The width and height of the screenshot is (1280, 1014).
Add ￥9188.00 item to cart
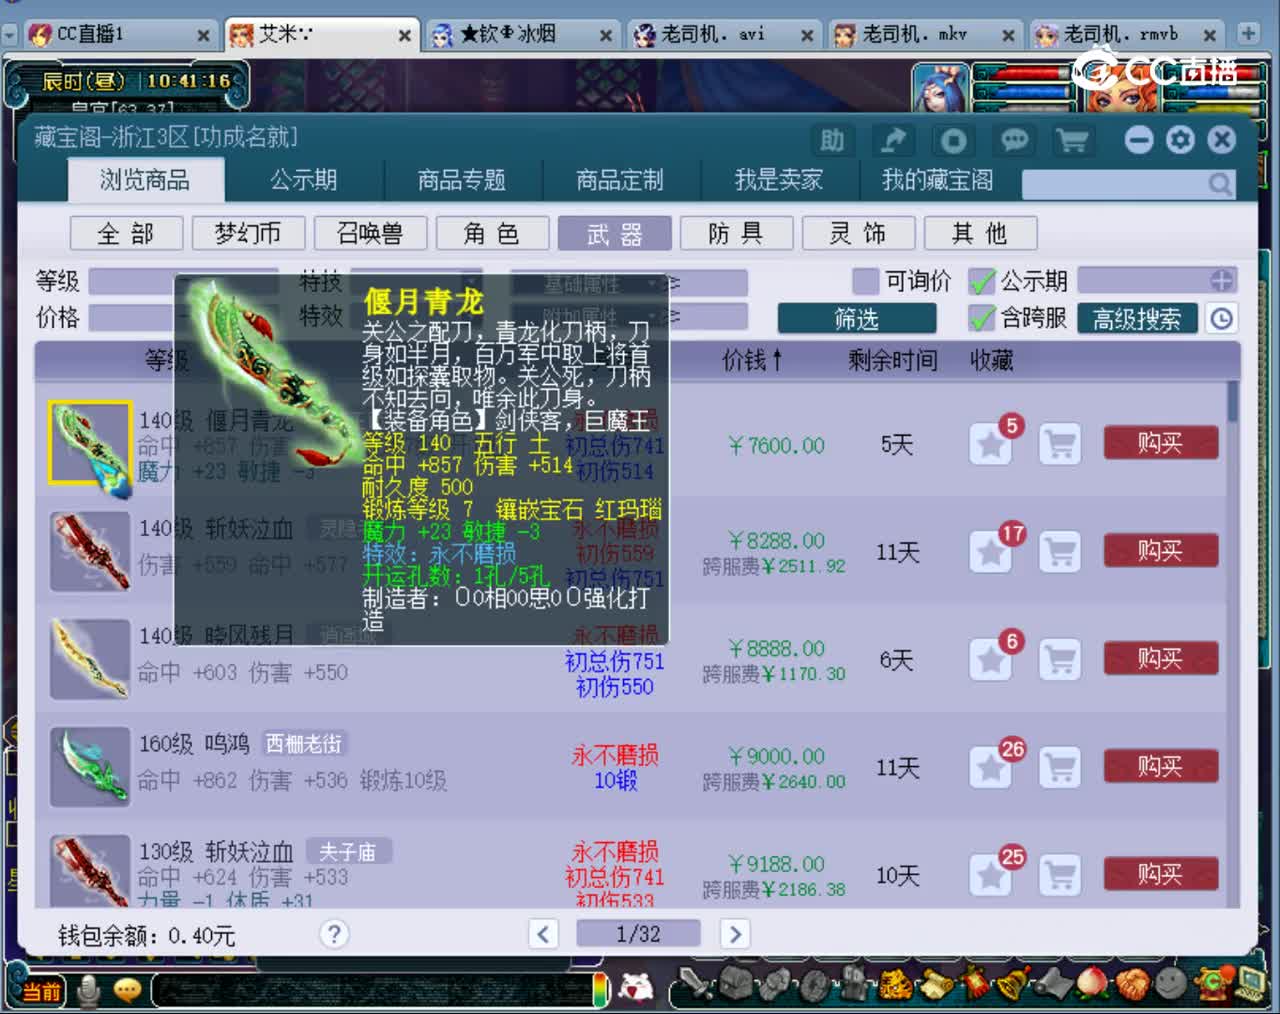pos(1060,875)
